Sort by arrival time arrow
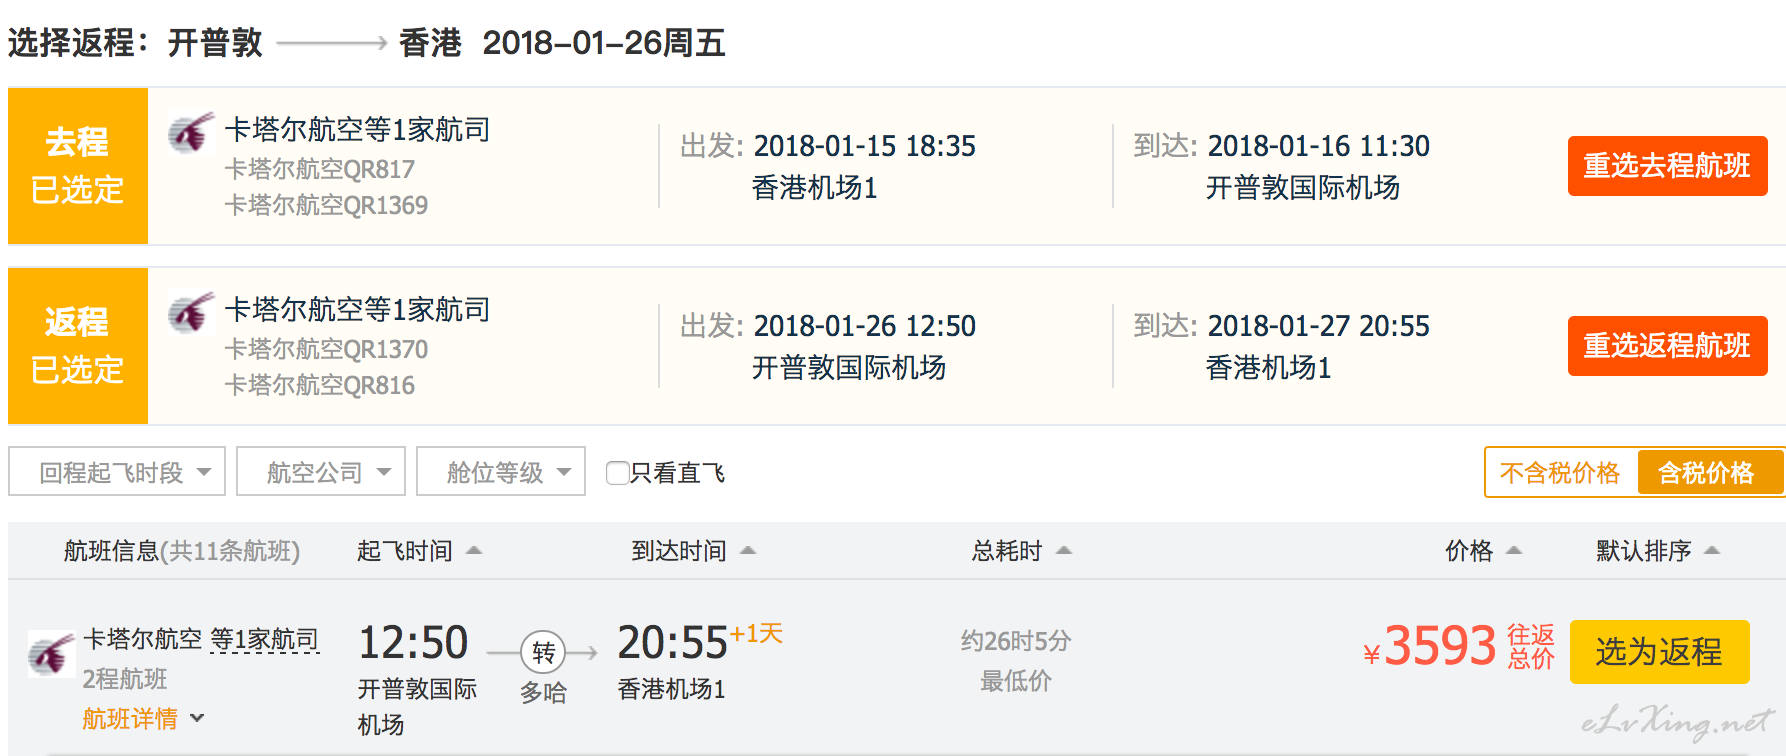 [x=748, y=550]
